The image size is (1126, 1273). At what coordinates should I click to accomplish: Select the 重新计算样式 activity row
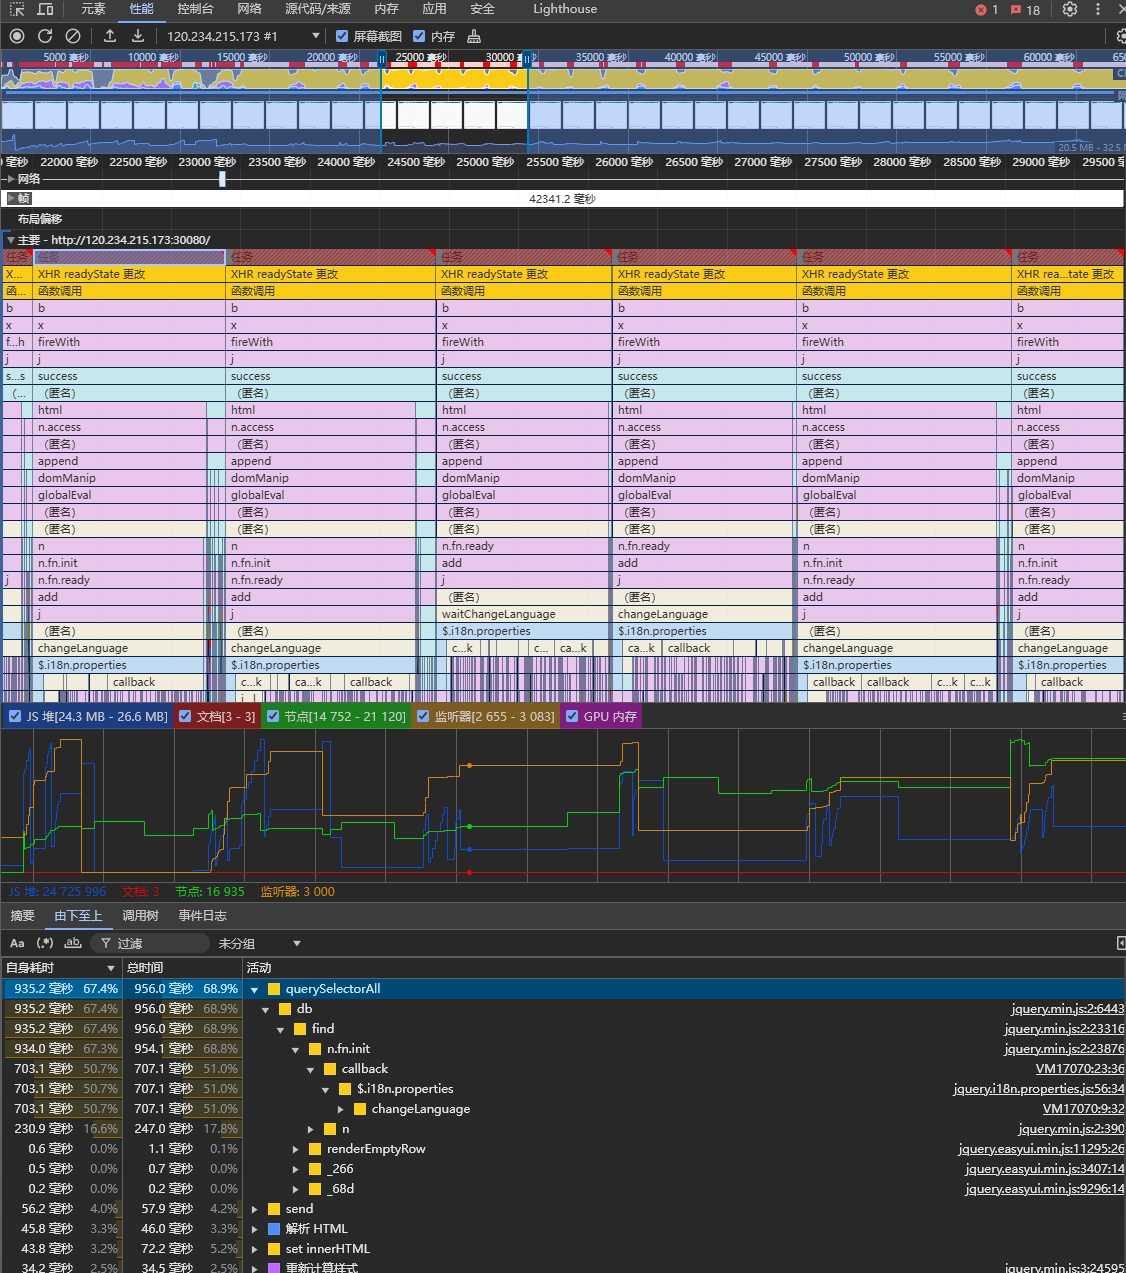click(x=563, y=1268)
